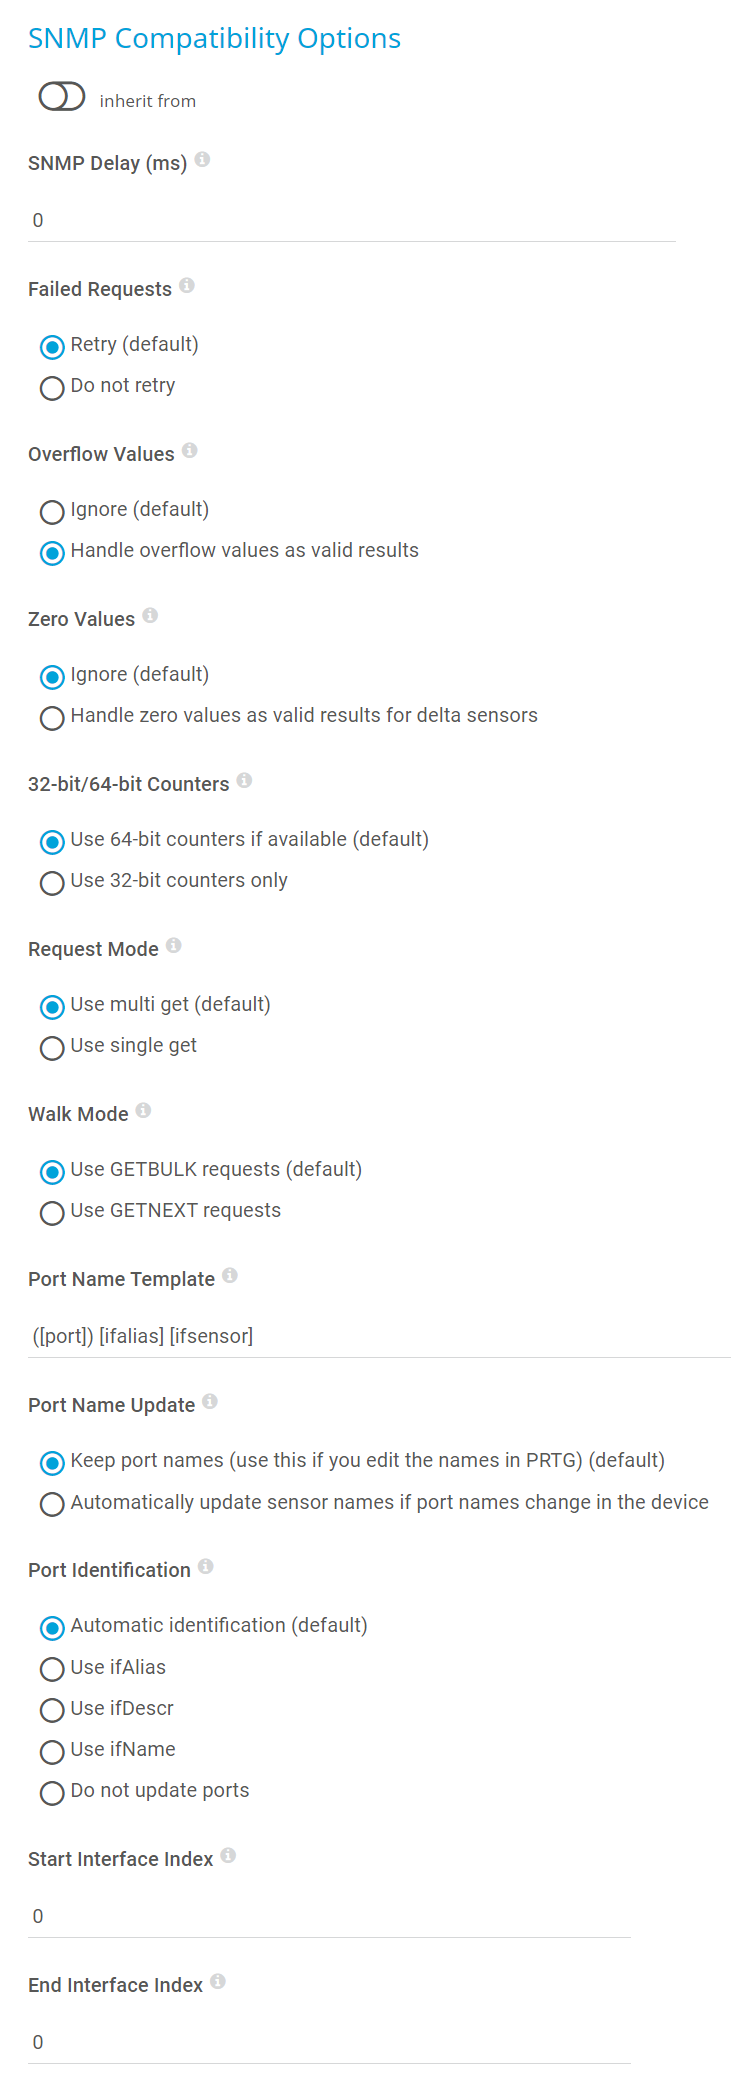Choose Use 32-bit counters only
Image resolution: width=734 pixels, height=2076 pixels.
click(52, 883)
